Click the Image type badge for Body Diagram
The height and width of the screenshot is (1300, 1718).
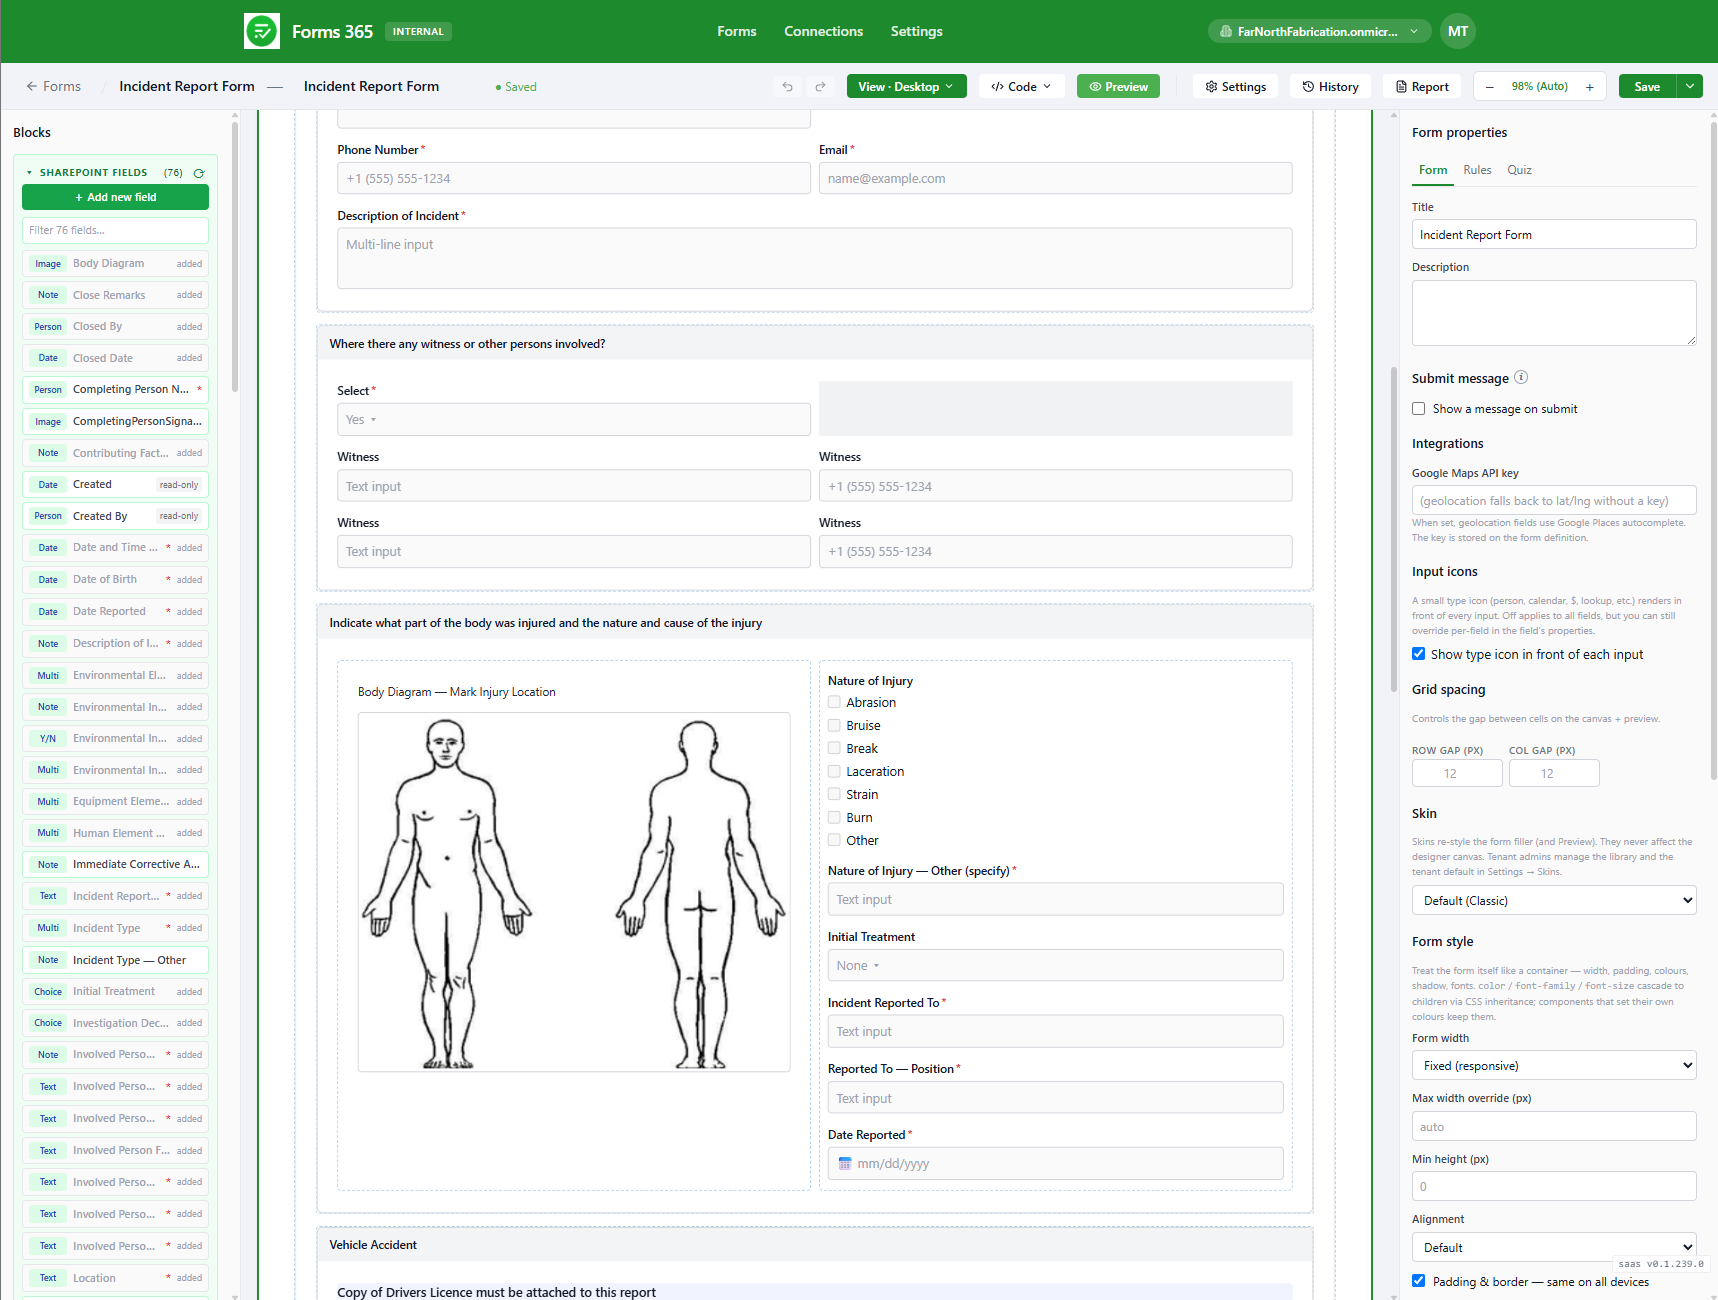point(48,264)
